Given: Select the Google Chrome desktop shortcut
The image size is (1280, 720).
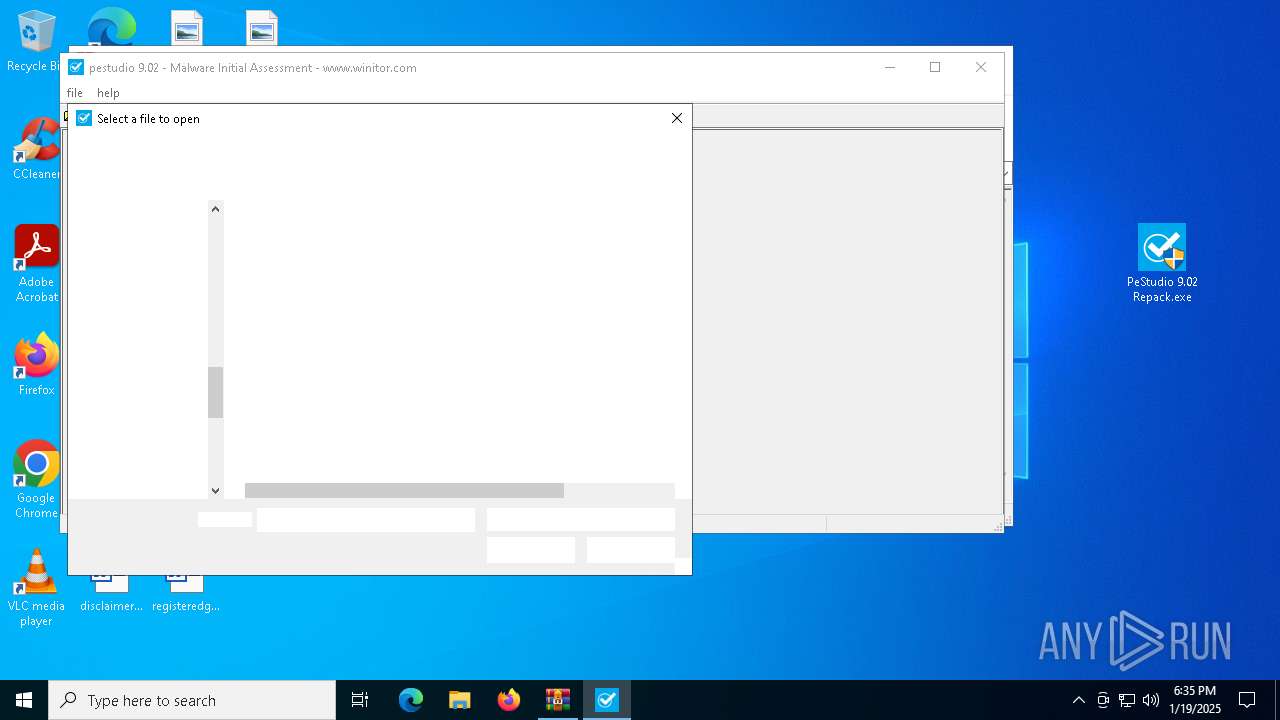Looking at the screenshot, I should [36, 479].
